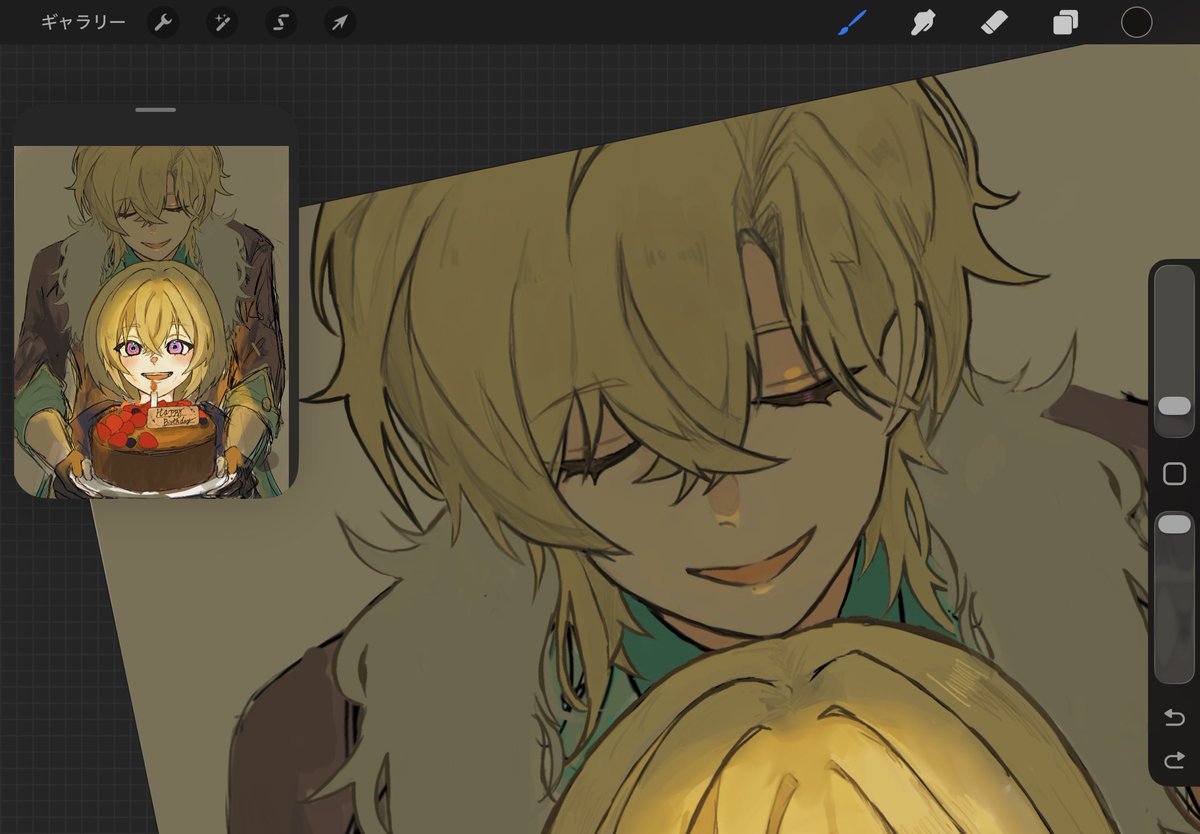
Task: Select the Eraser tool
Action: [994, 22]
